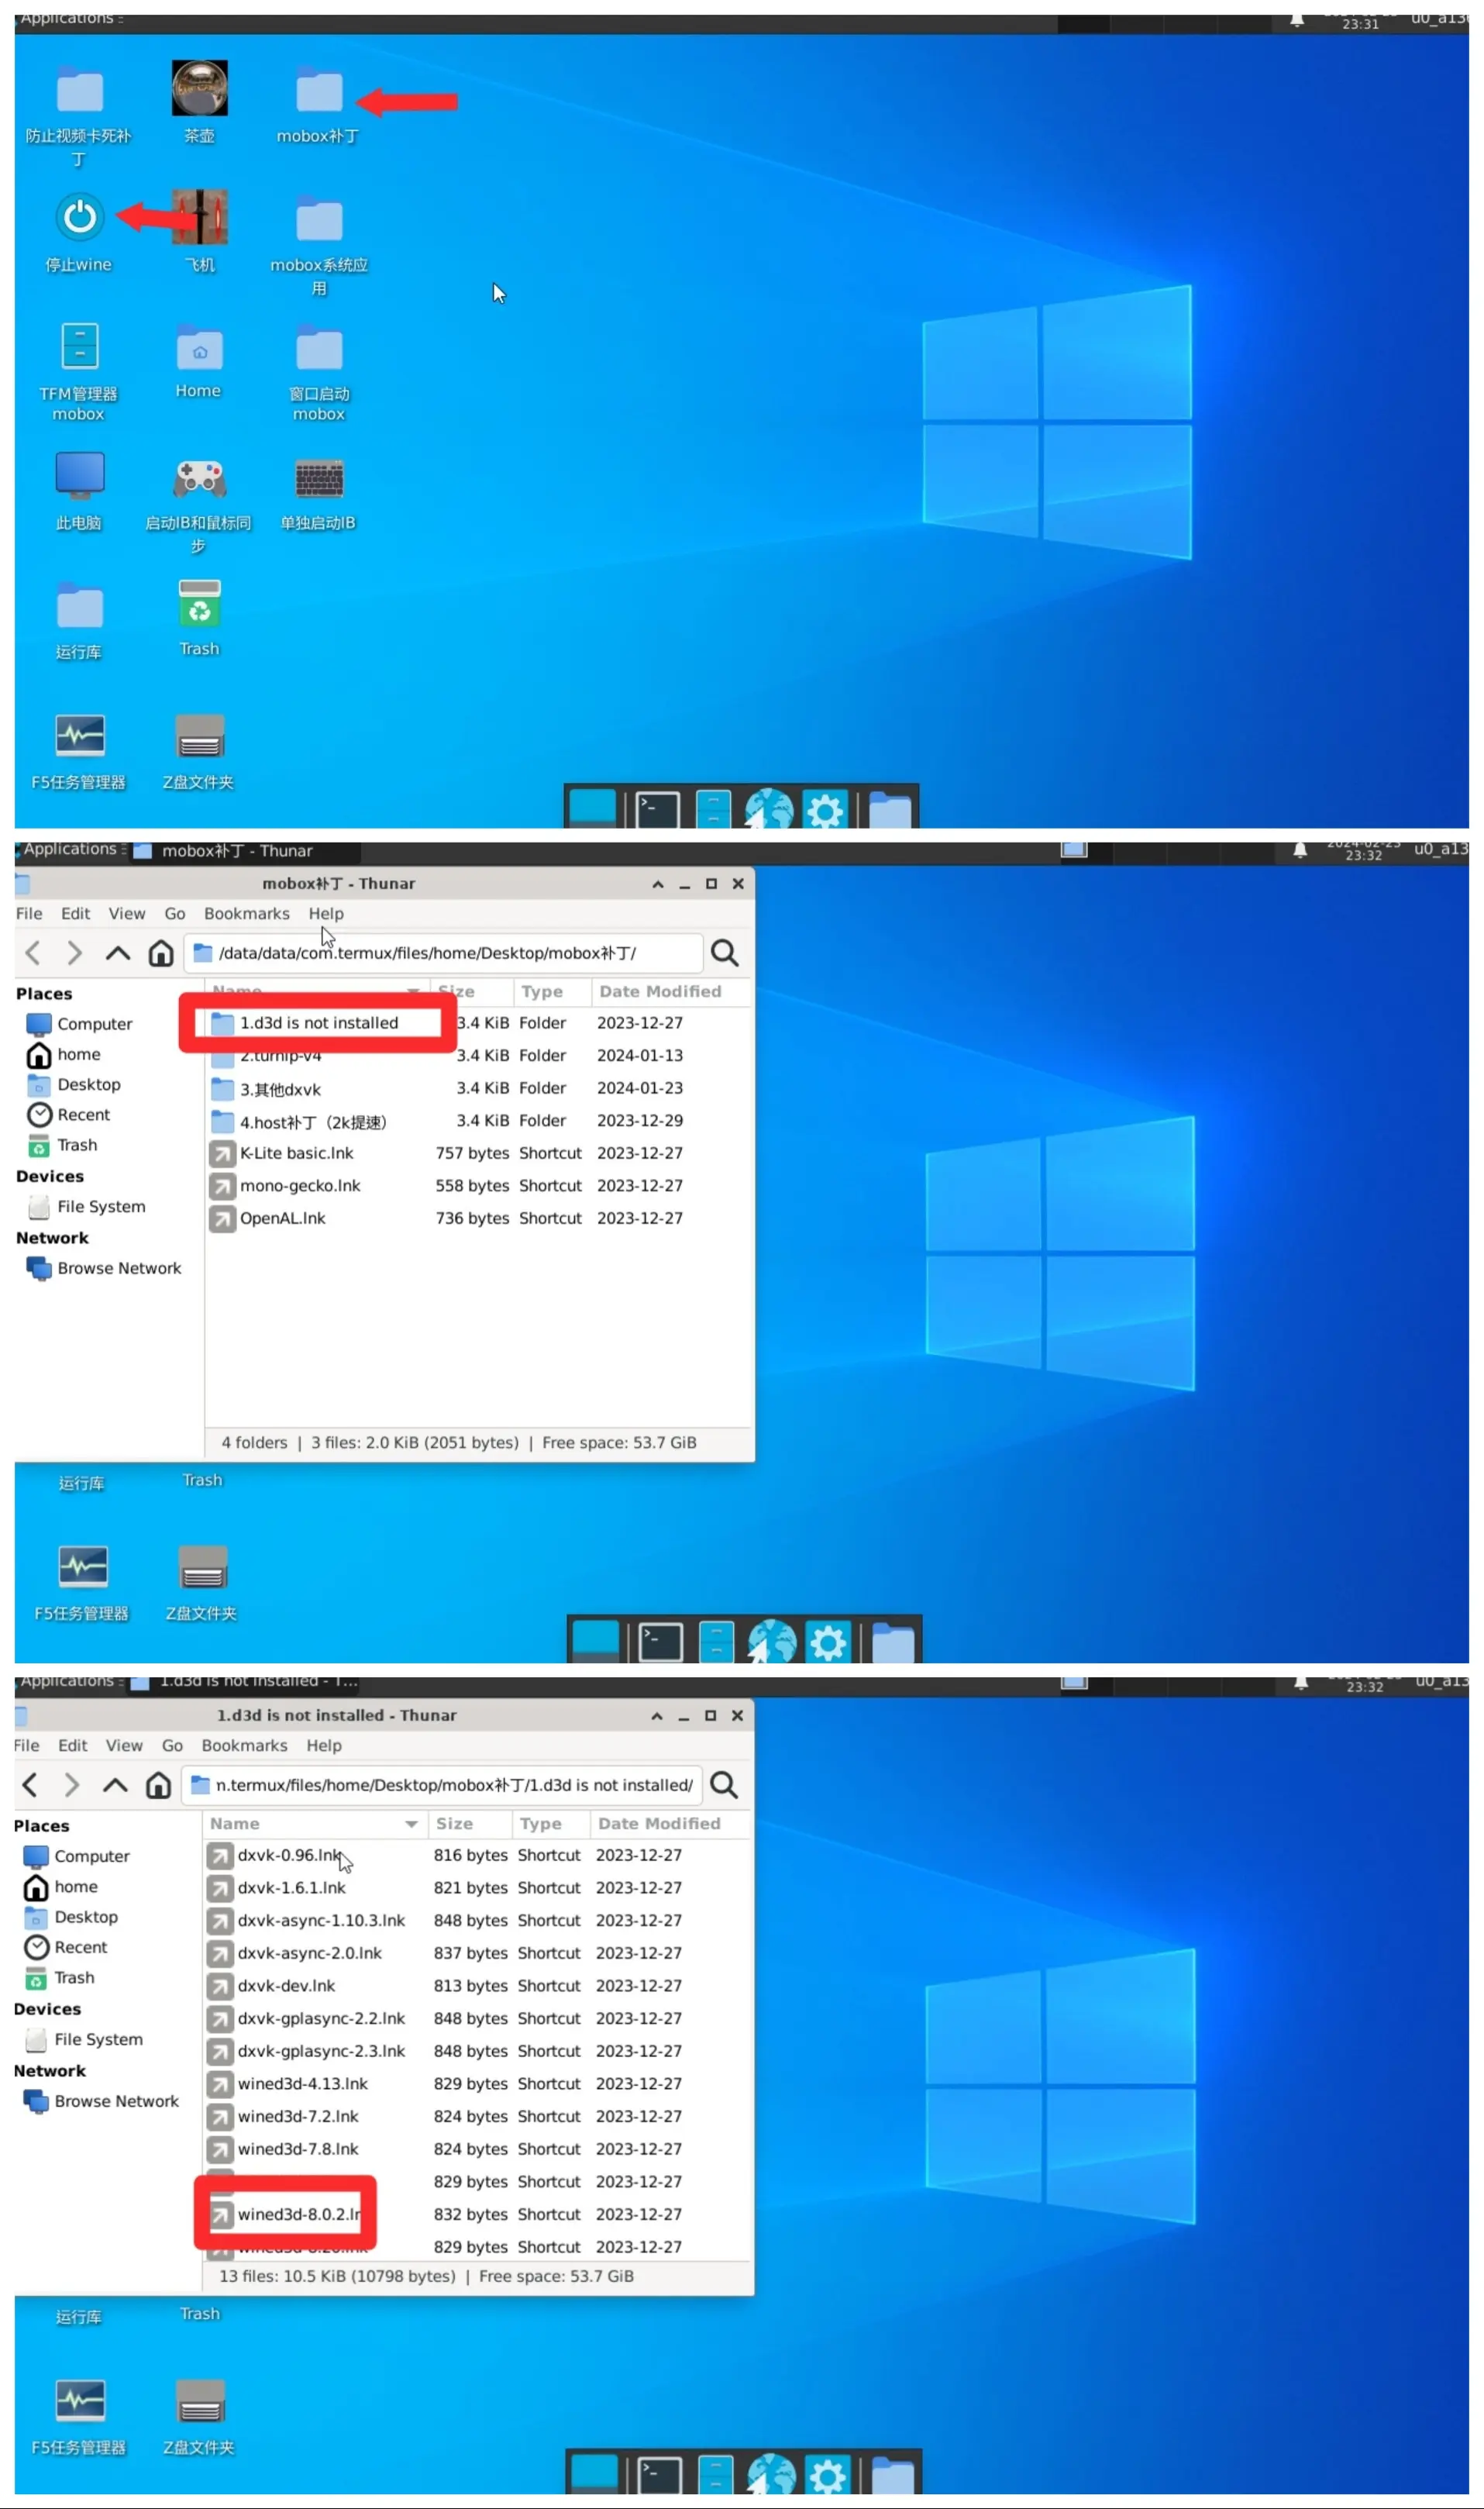1484x2509 pixels.
Task: Open Bookmarks menu in the mobox补丁 Thunar window
Action: [x=246, y=914]
